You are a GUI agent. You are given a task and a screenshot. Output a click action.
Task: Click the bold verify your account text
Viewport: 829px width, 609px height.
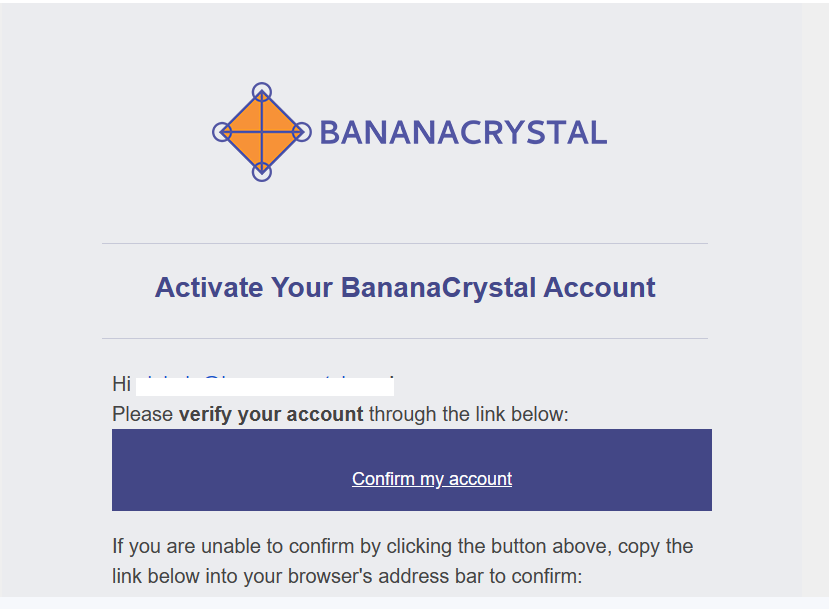tap(271, 414)
